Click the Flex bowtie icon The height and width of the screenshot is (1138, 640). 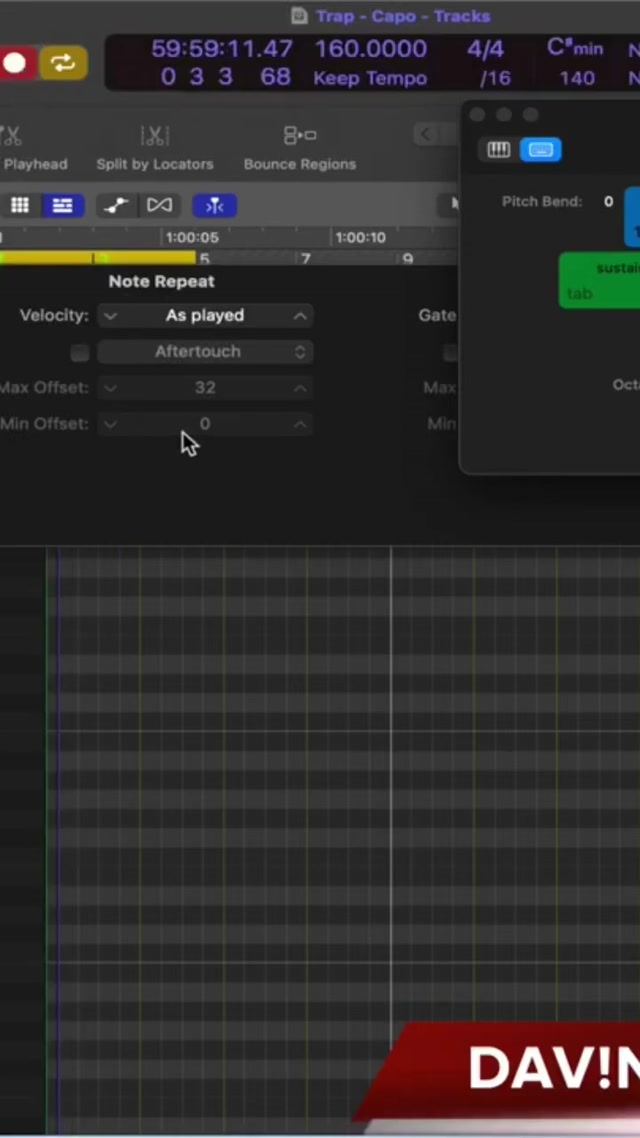tap(159, 205)
